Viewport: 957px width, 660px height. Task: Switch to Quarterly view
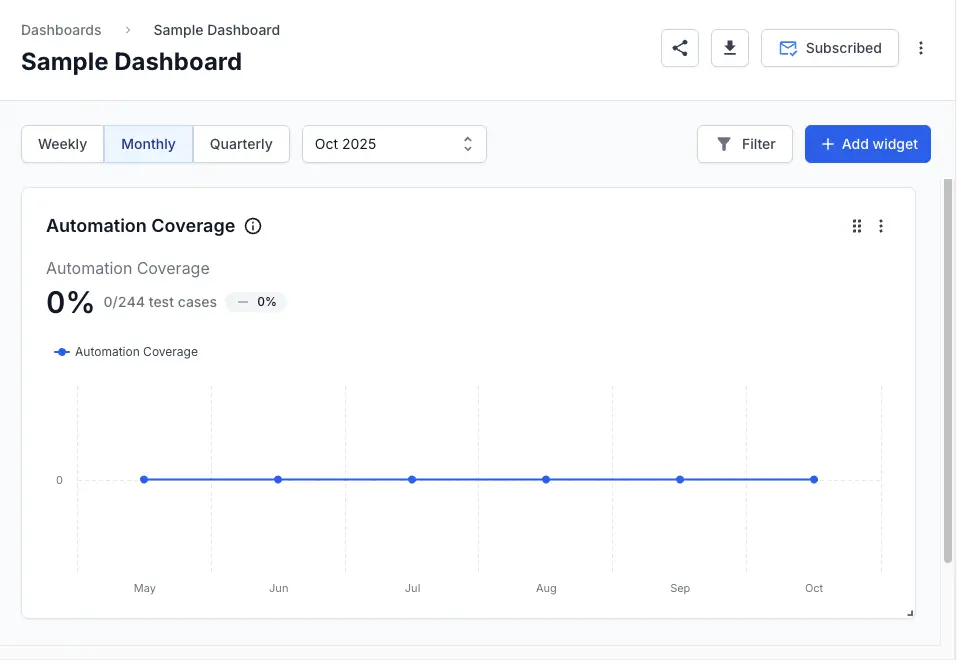point(241,144)
